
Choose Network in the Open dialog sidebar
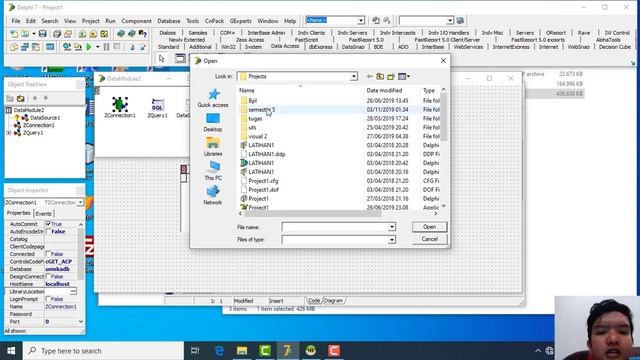(213, 195)
